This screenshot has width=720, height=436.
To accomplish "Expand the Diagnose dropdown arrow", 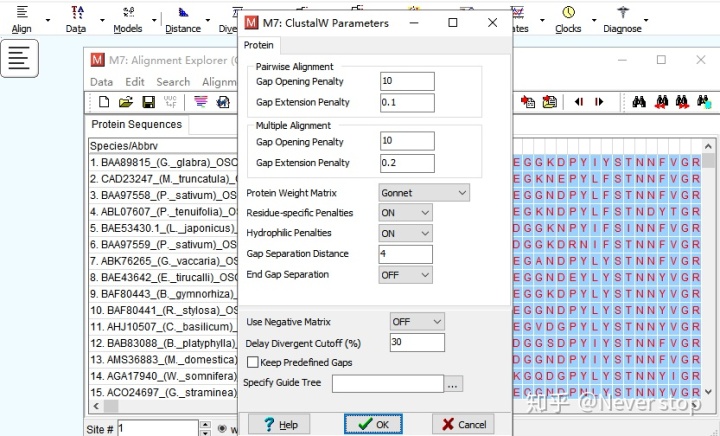I will pos(646,20).
